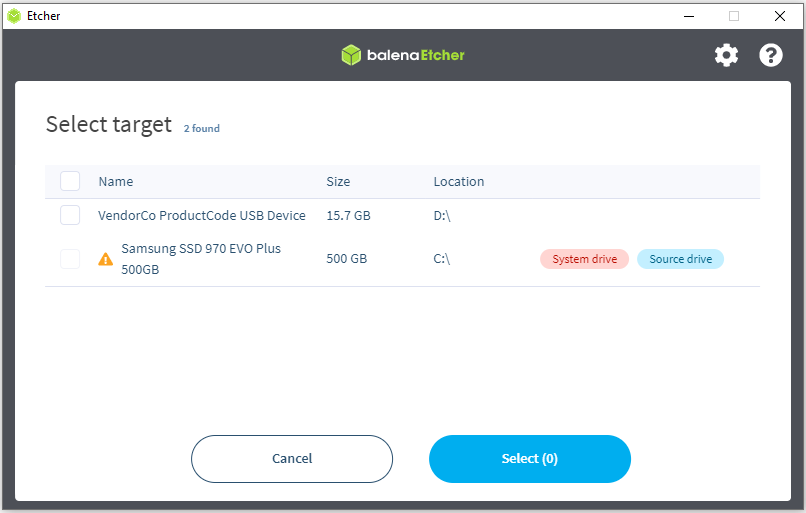Click the Source drive blue badge
The width and height of the screenshot is (806, 513).
(680, 259)
